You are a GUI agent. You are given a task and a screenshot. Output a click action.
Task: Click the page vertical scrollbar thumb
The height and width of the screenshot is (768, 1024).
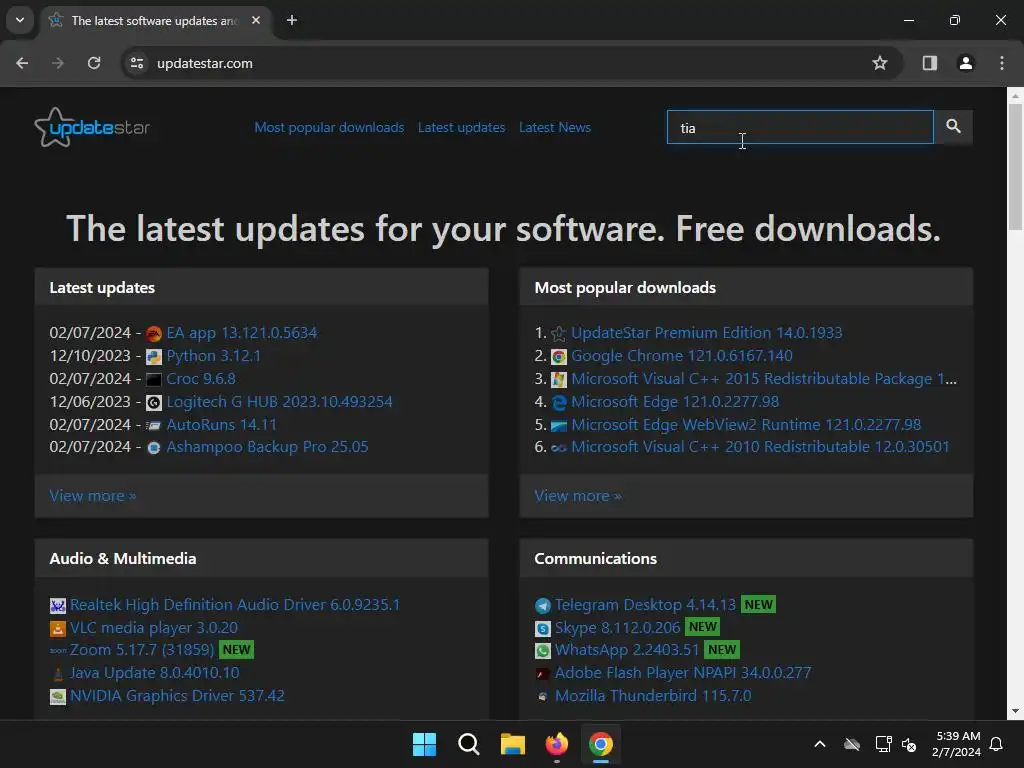coord(1015,167)
